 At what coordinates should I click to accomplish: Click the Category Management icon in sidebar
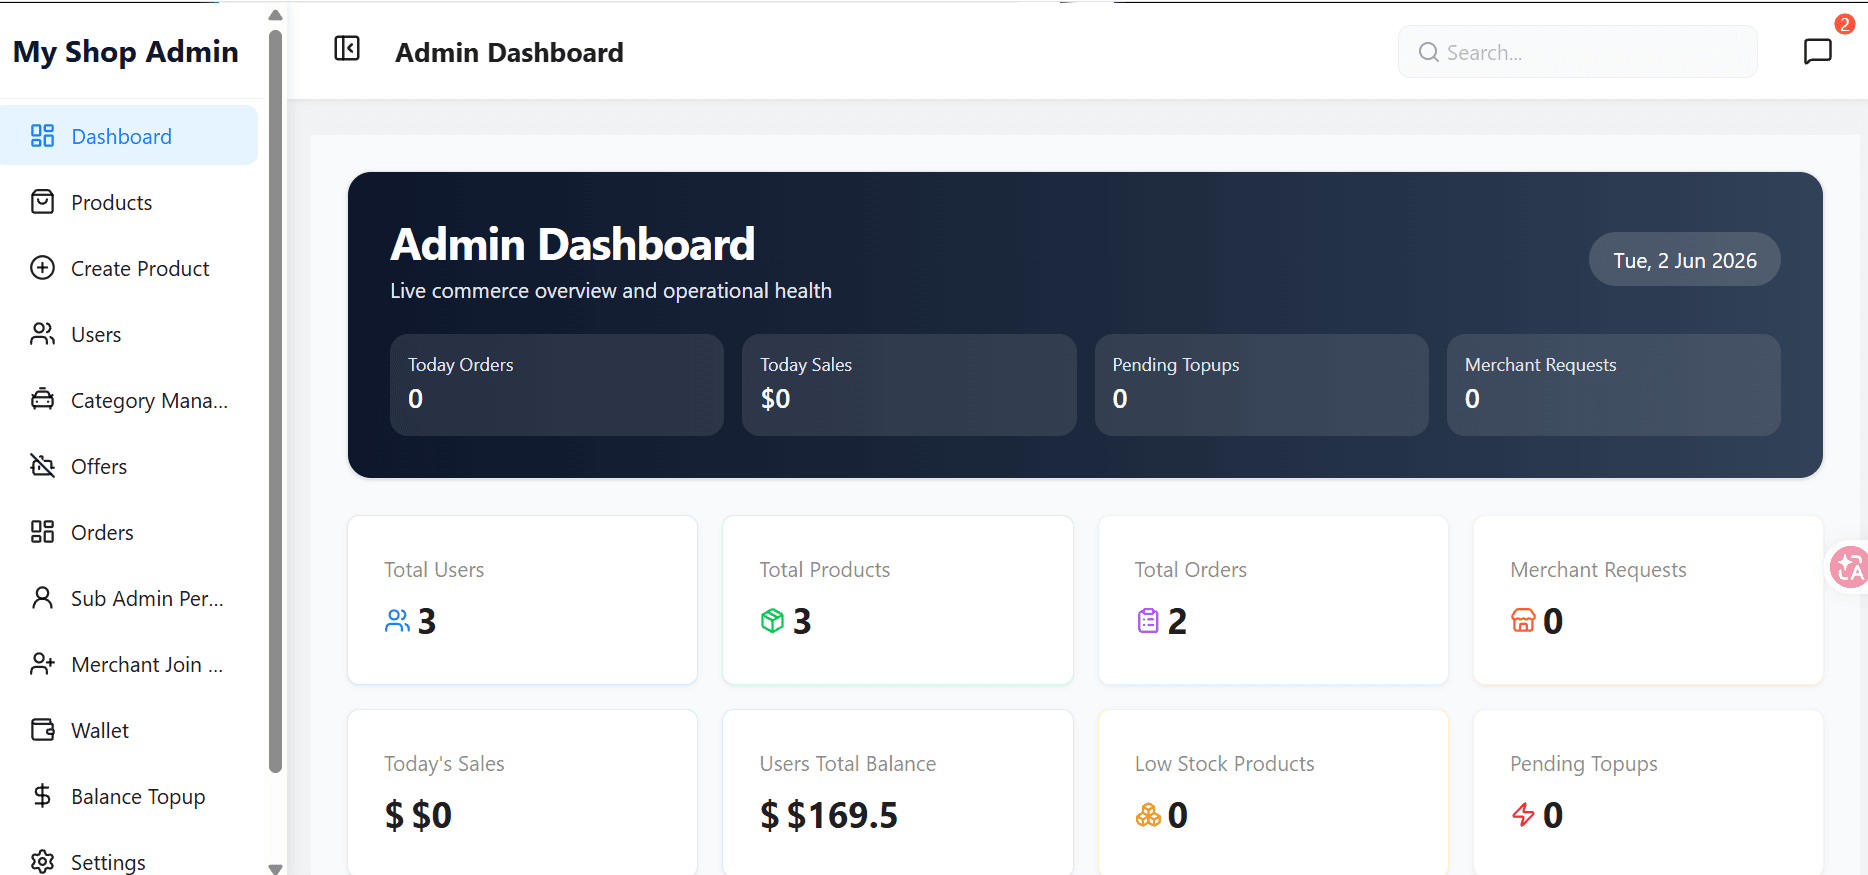coord(42,400)
